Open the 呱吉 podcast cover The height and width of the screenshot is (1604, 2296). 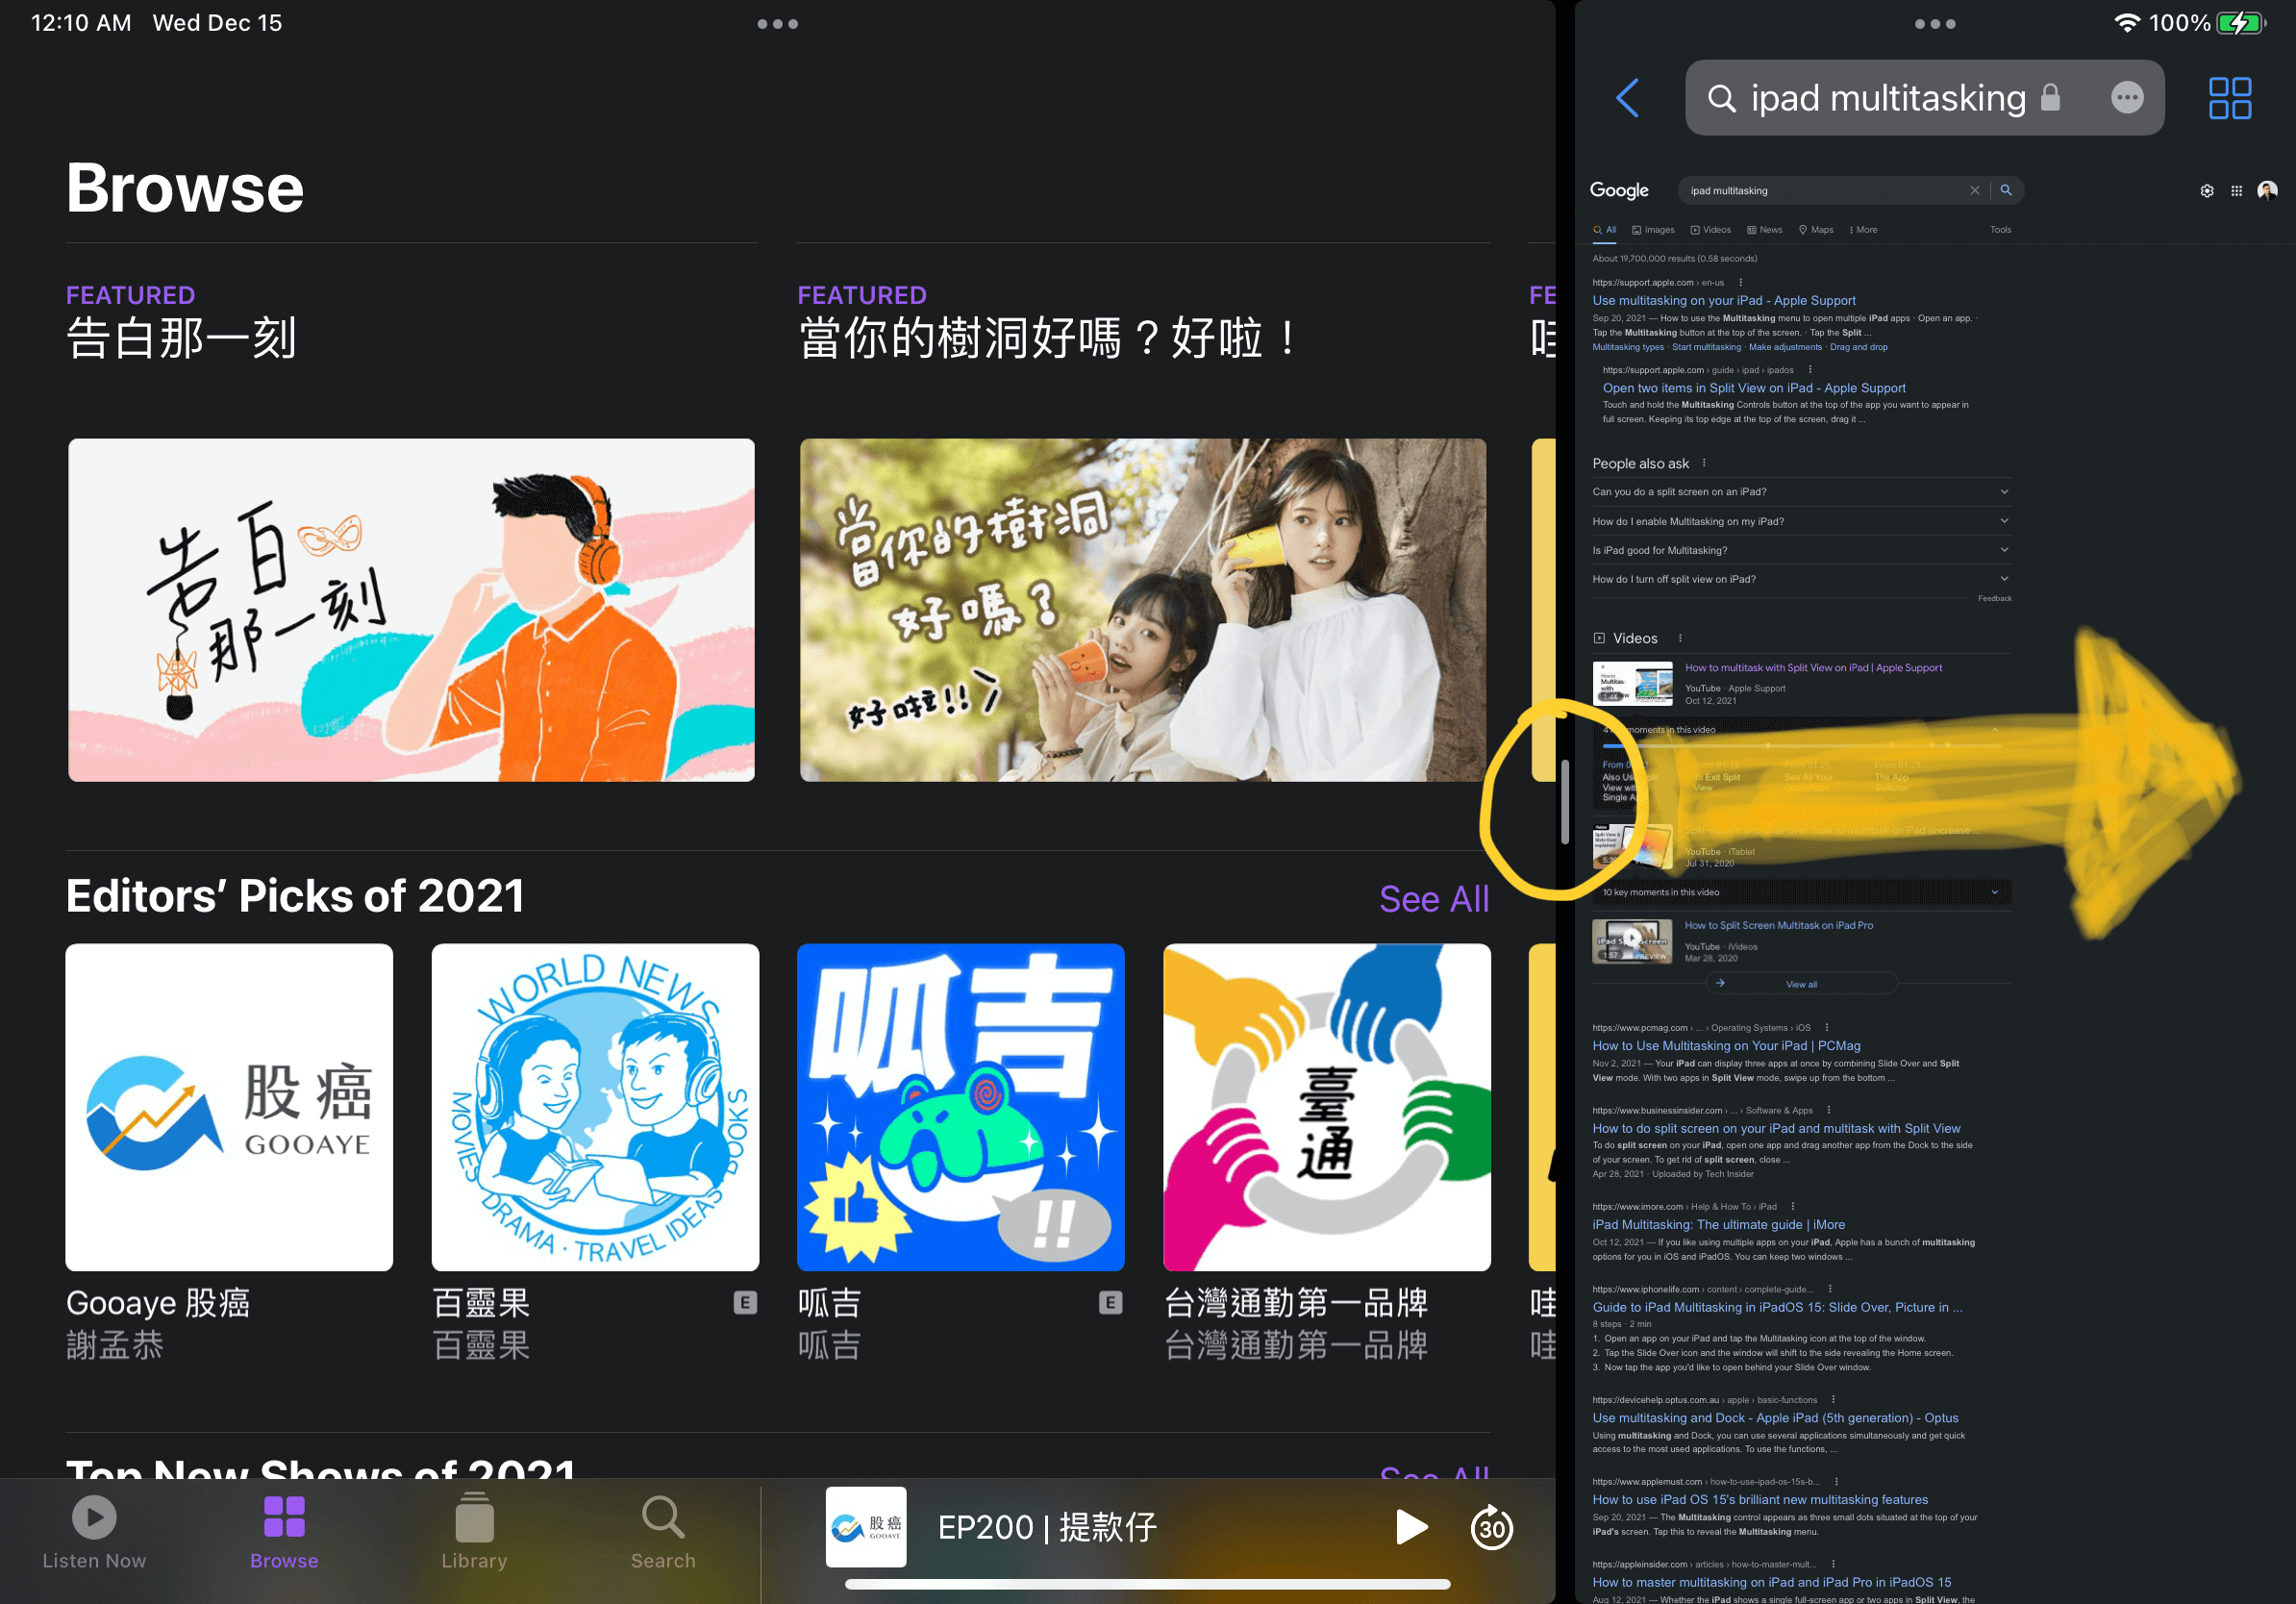click(x=961, y=1107)
